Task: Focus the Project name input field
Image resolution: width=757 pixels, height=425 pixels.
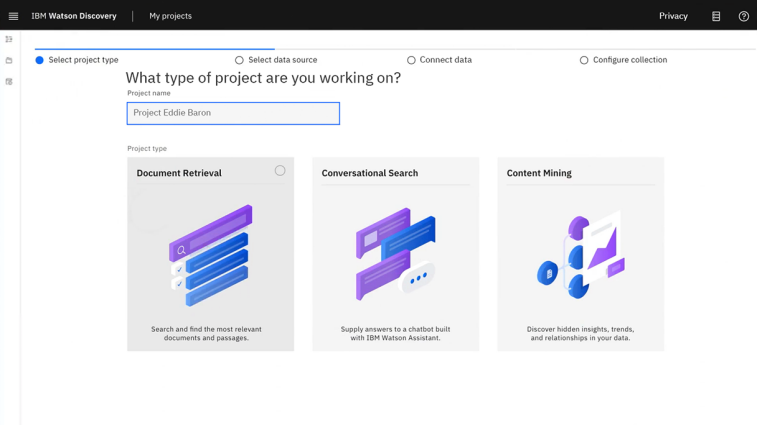Action: [x=233, y=113]
